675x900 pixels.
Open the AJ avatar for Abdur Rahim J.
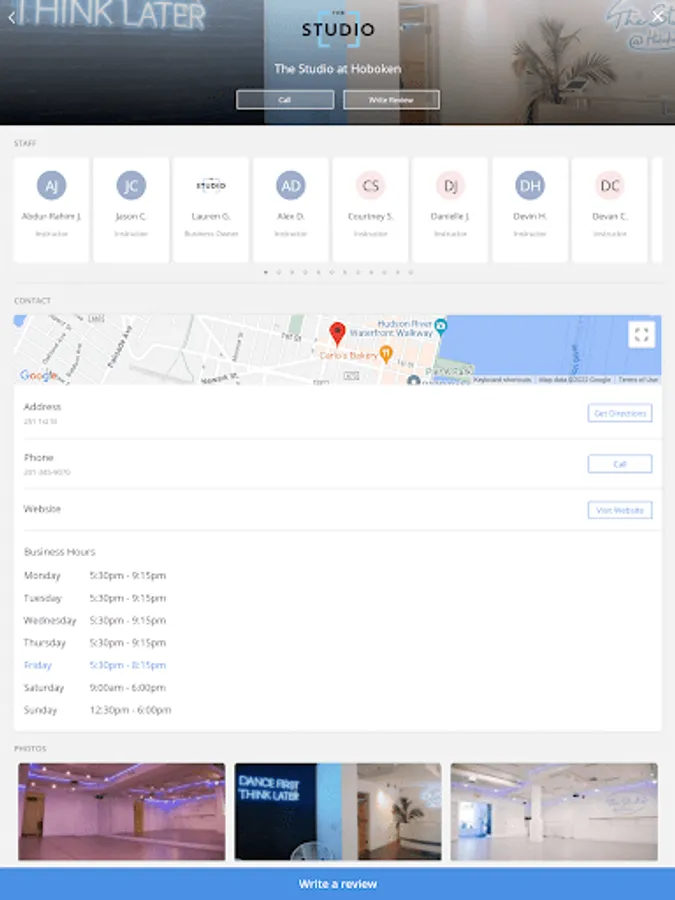pos(52,185)
